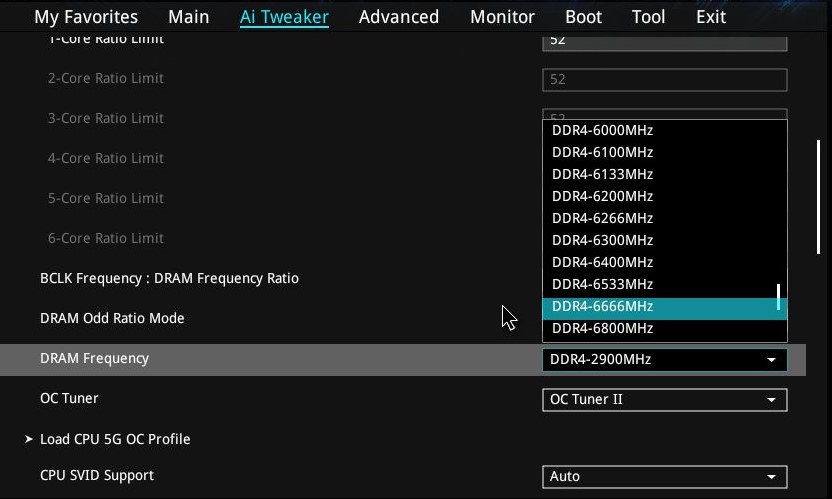Click the arrow beside Load CPU 5G OC Profile
832x499 pixels.
[x=28, y=439]
